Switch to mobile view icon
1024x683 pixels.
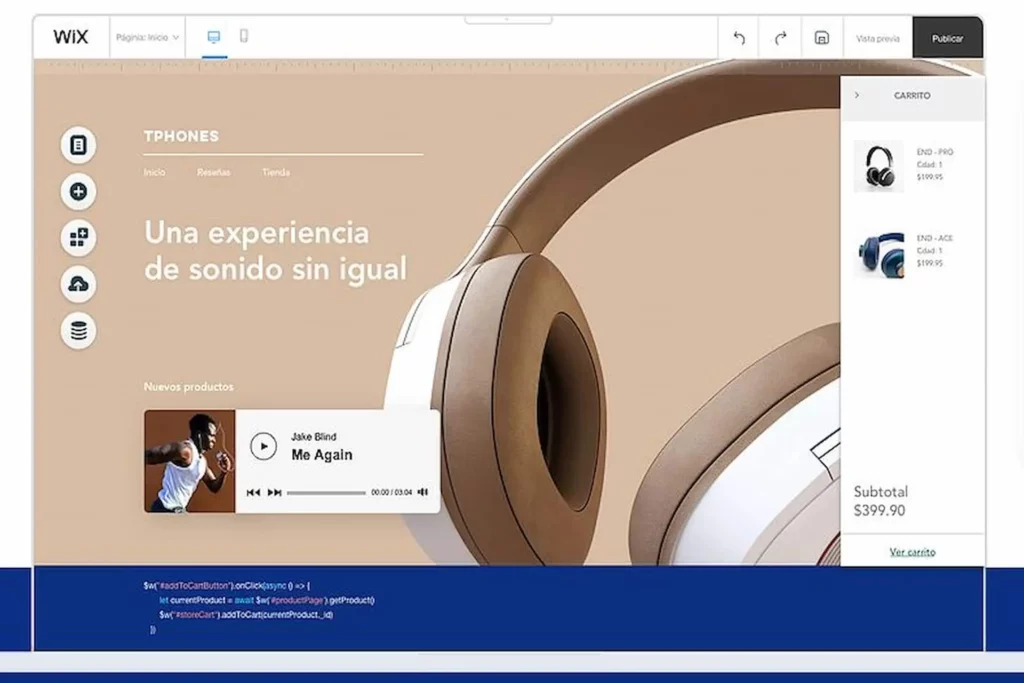244,36
